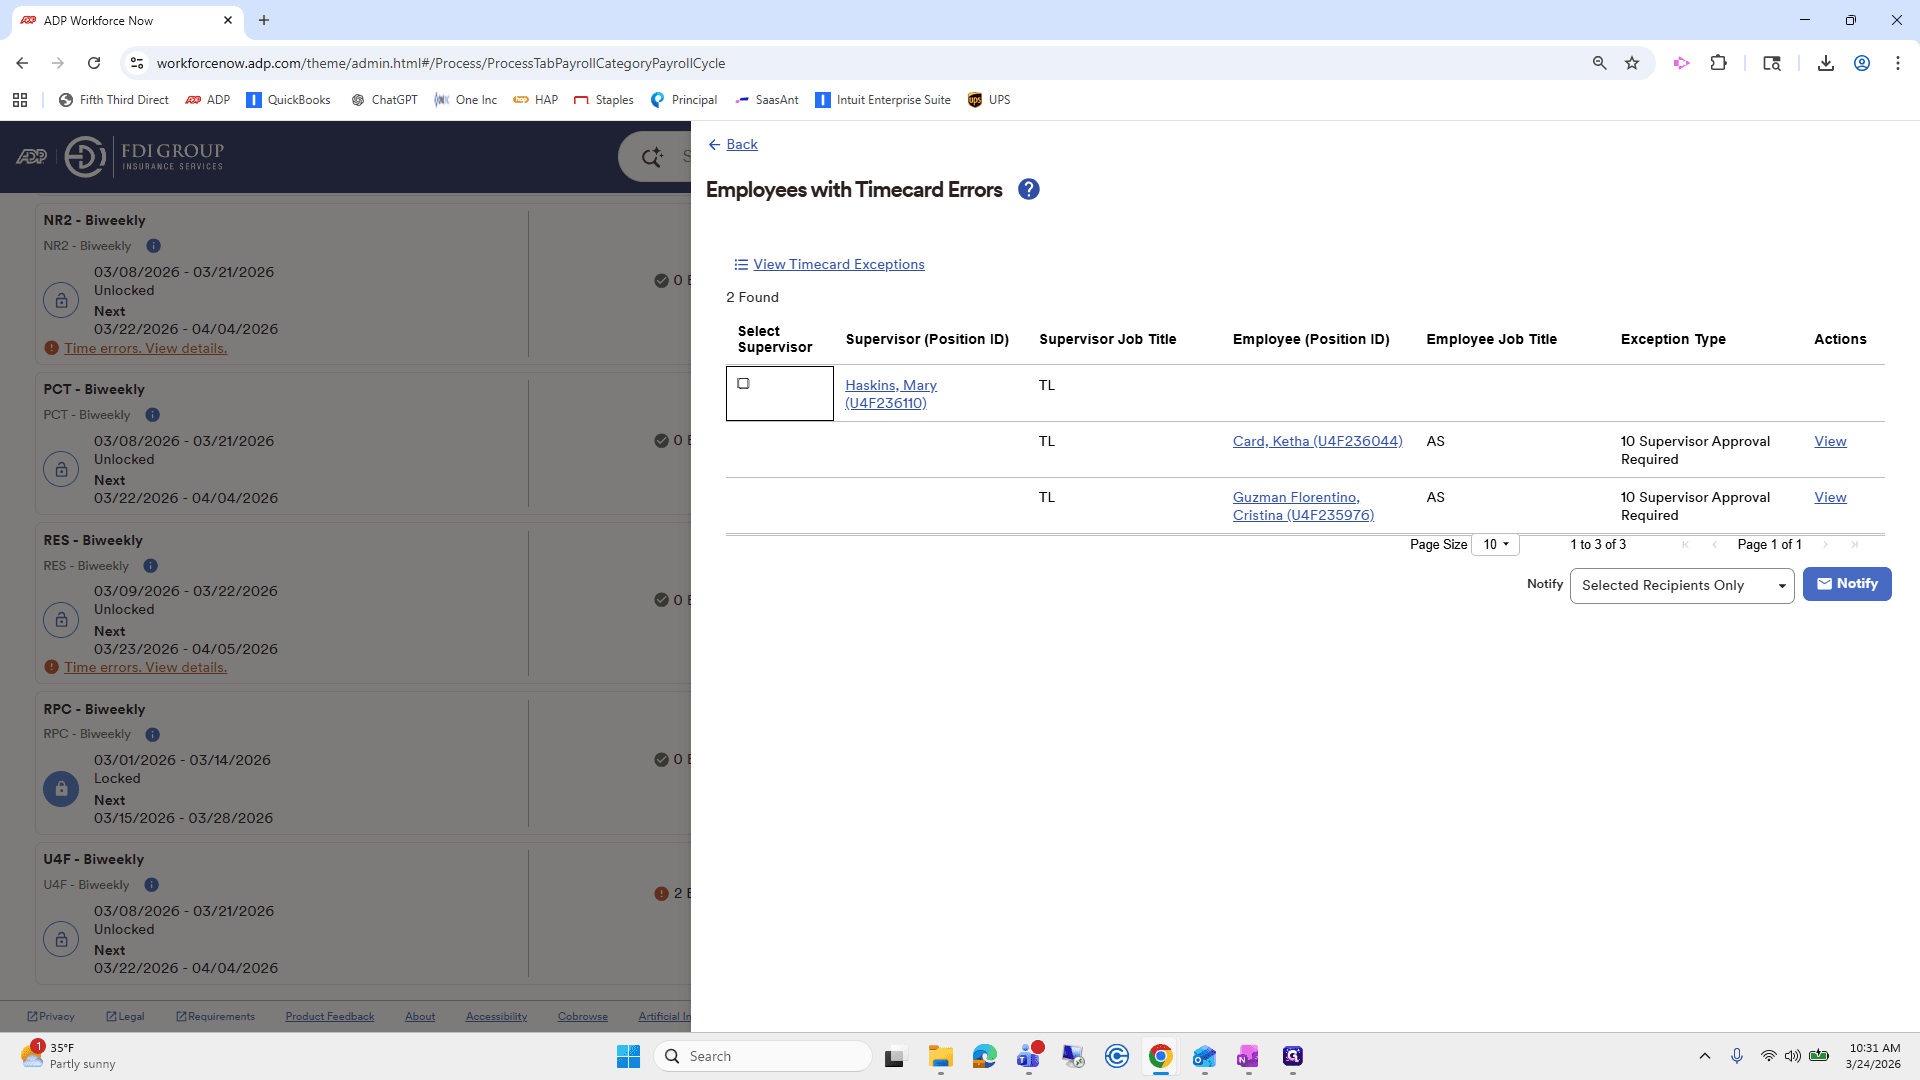The height and width of the screenshot is (1080, 1920).
Task: Click the ADP search sparkle icon
Action: (652, 157)
